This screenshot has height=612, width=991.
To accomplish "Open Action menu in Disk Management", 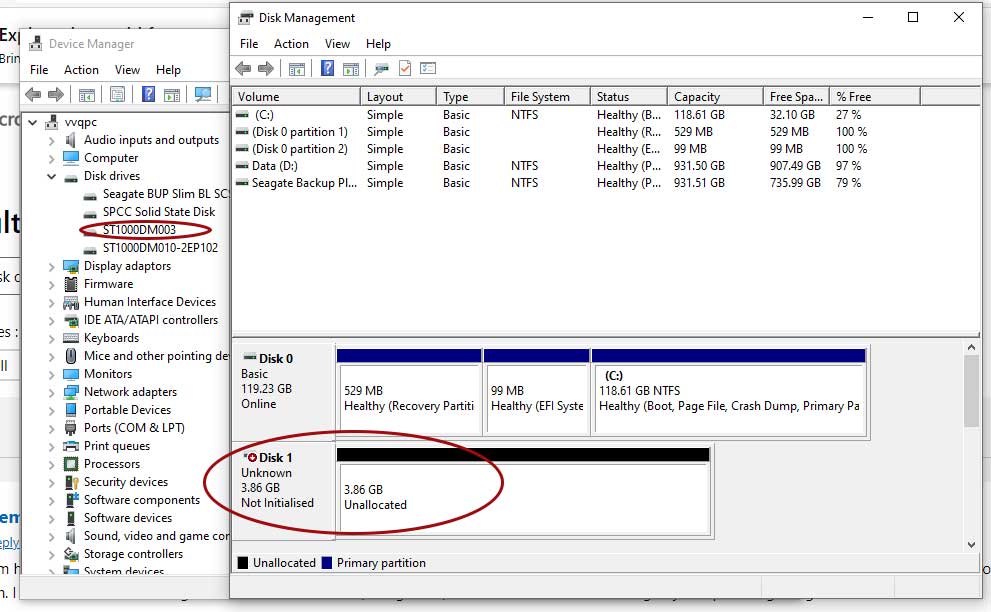I will (291, 44).
